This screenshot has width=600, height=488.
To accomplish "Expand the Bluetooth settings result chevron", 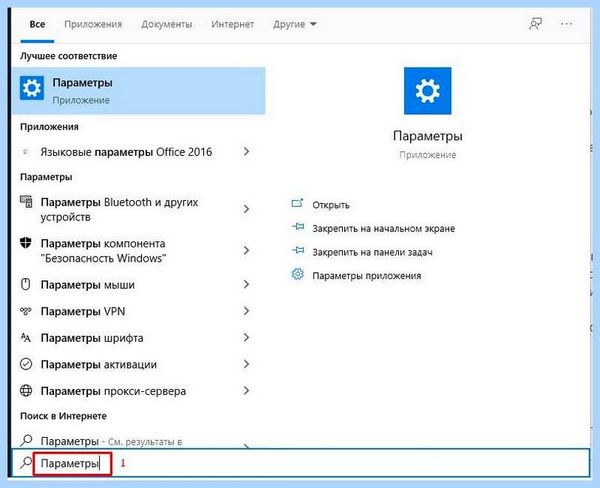I will coord(246,209).
